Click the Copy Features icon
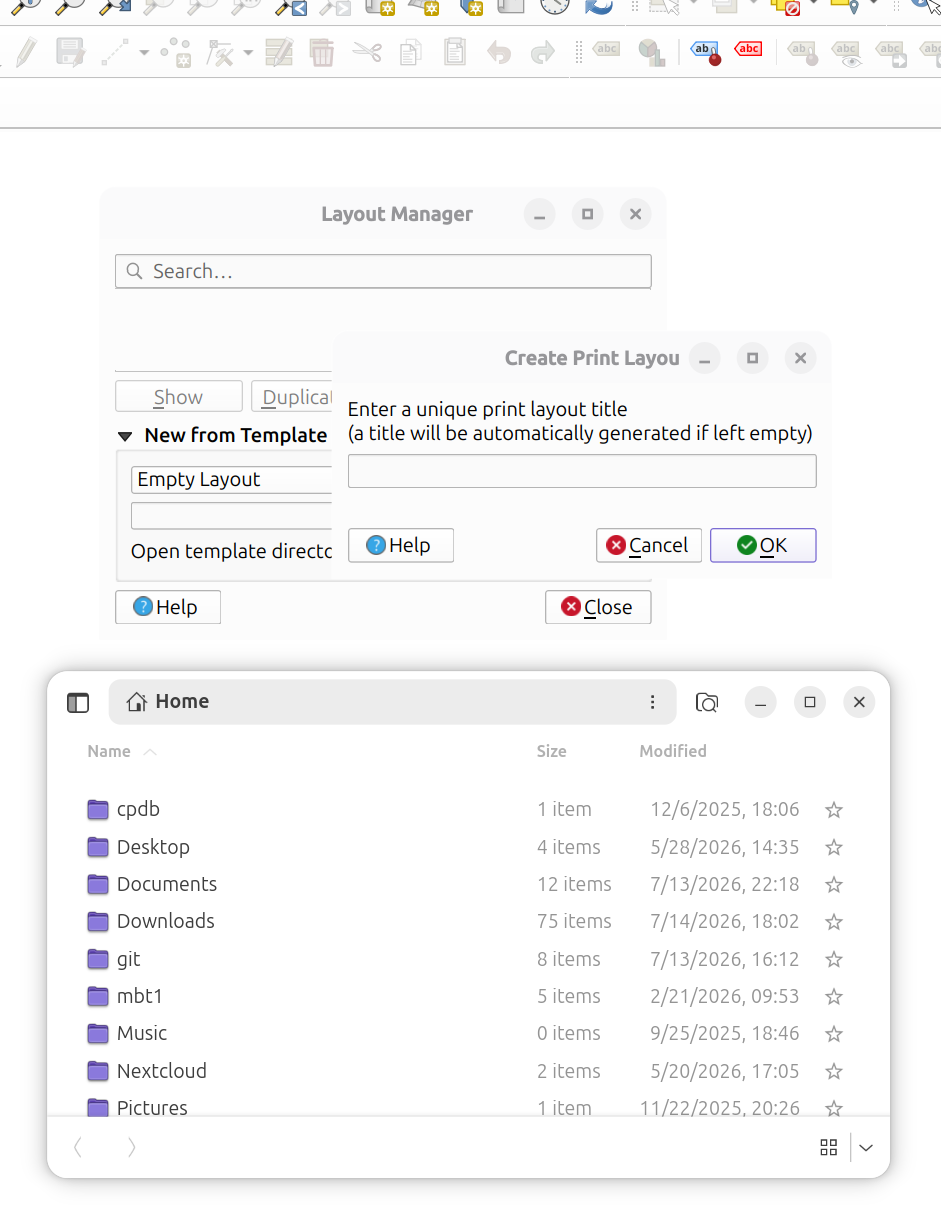Viewport: 941px width, 1212px height. pos(410,51)
